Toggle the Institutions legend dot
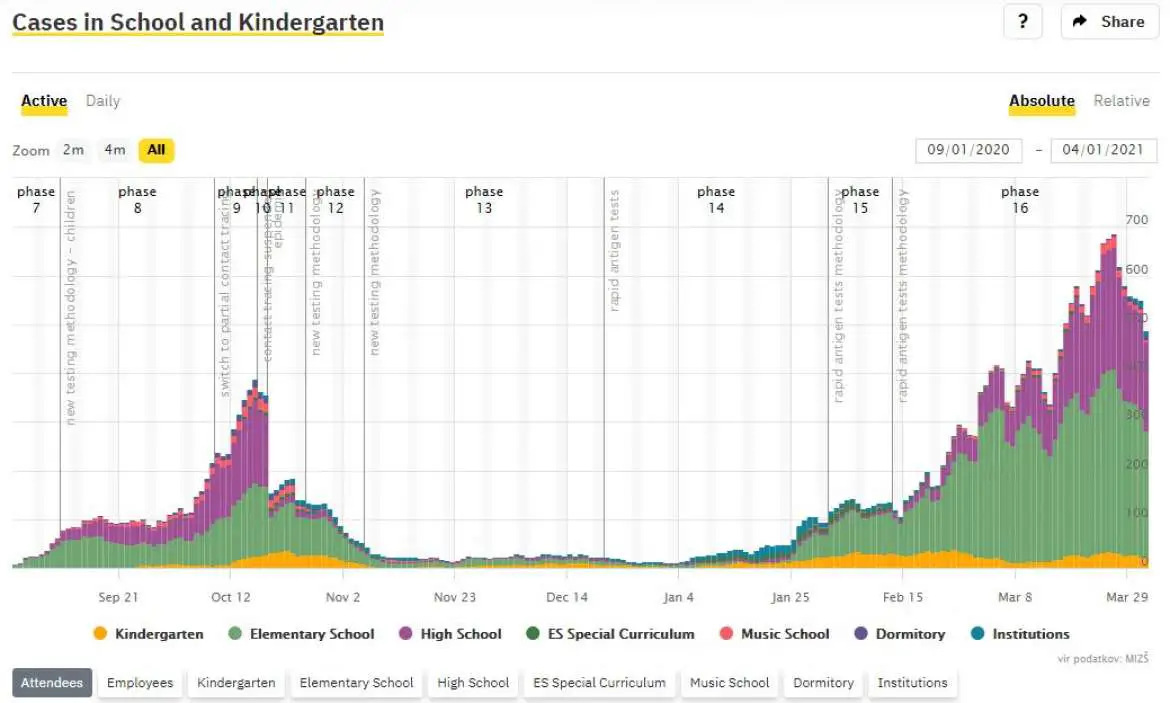The width and height of the screenshot is (1170, 703). [x=977, y=634]
